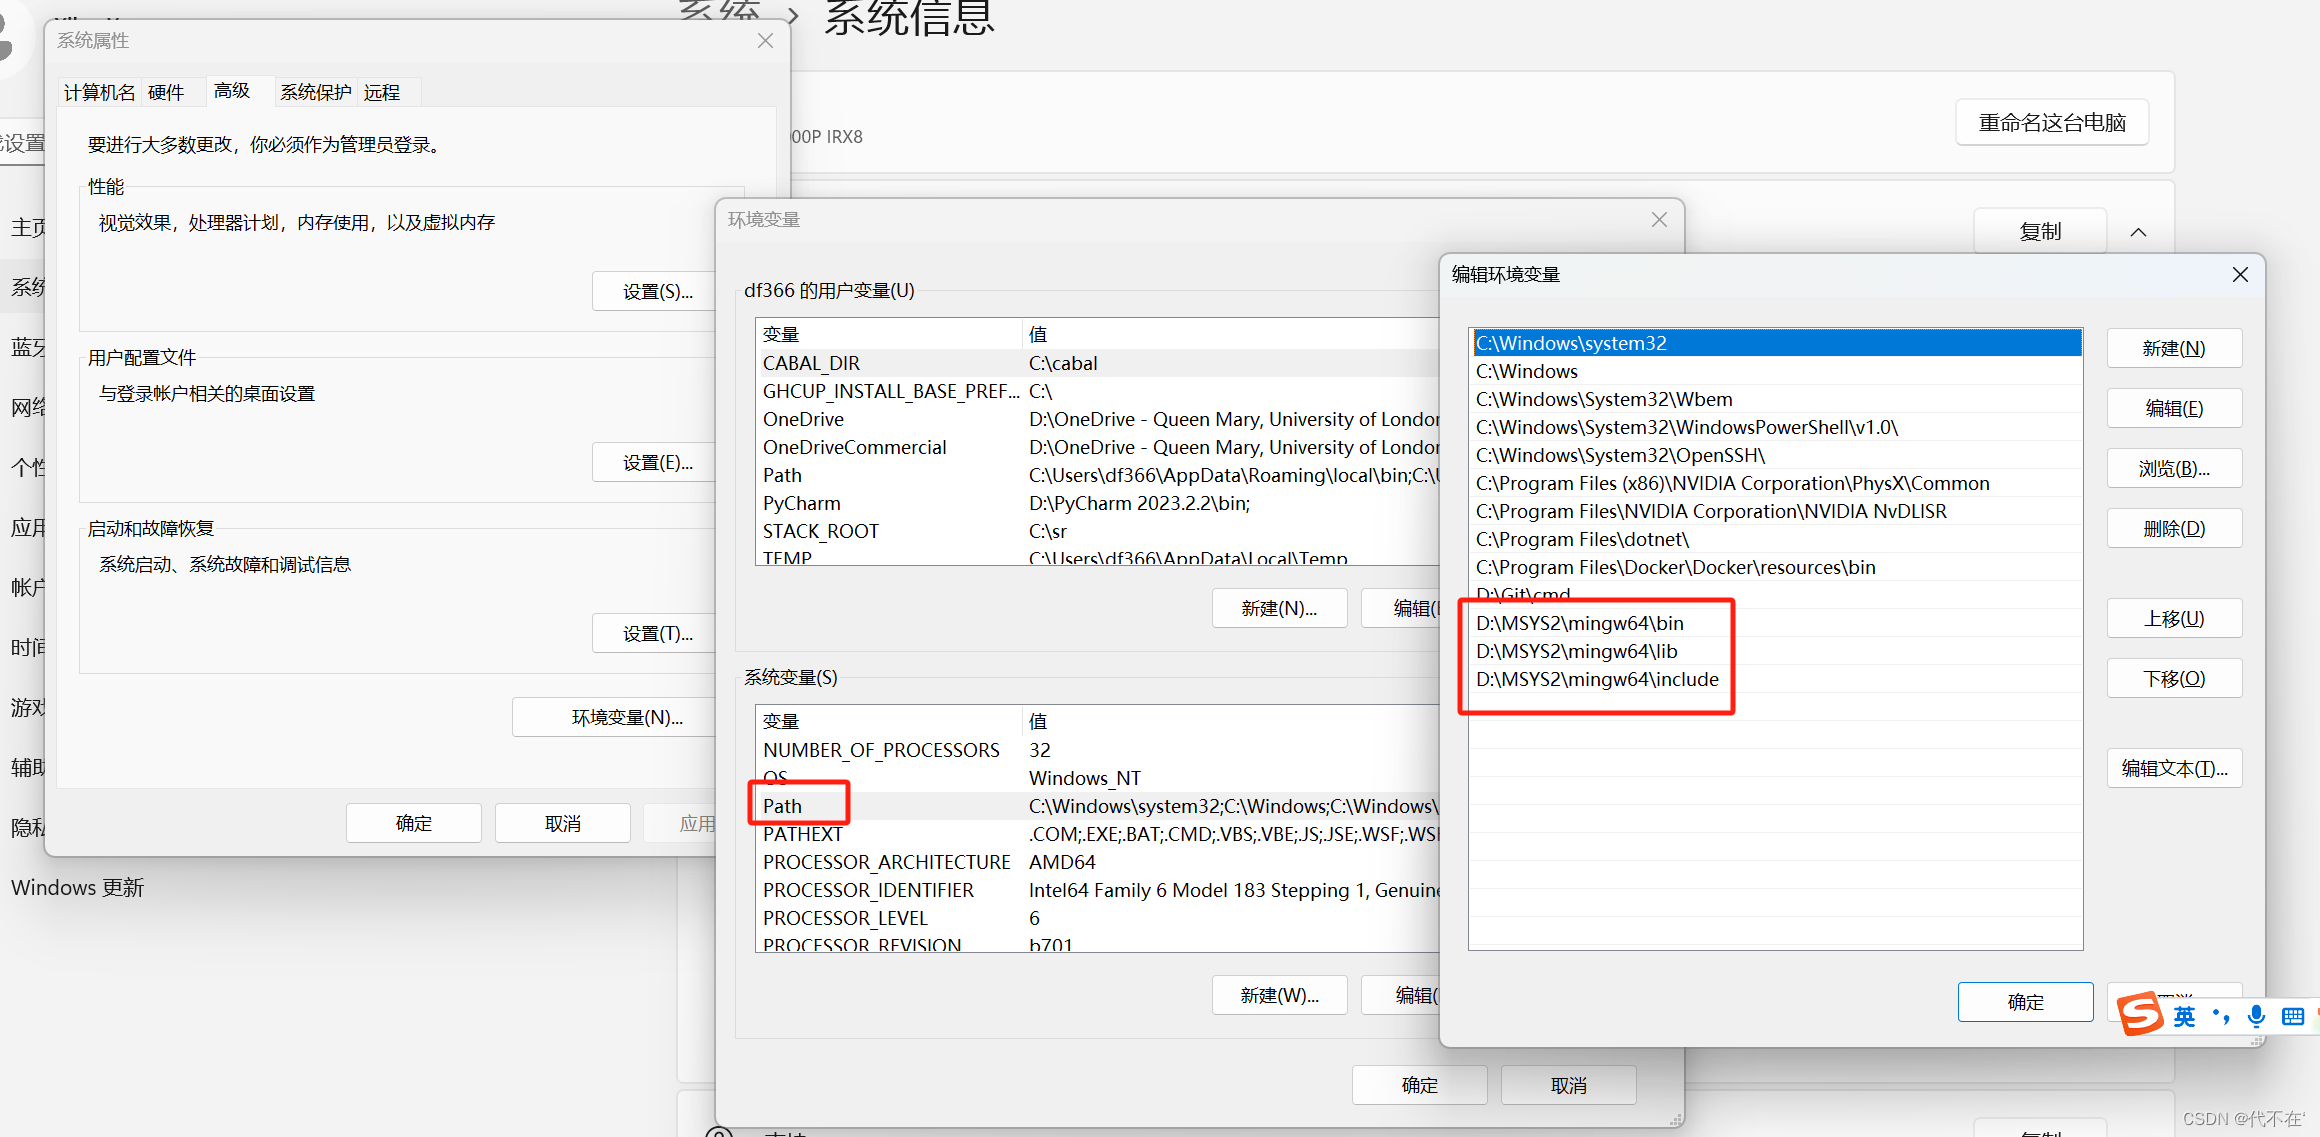The image size is (2320, 1137).
Task: Select the 硬件 tab
Action: (x=166, y=93)
